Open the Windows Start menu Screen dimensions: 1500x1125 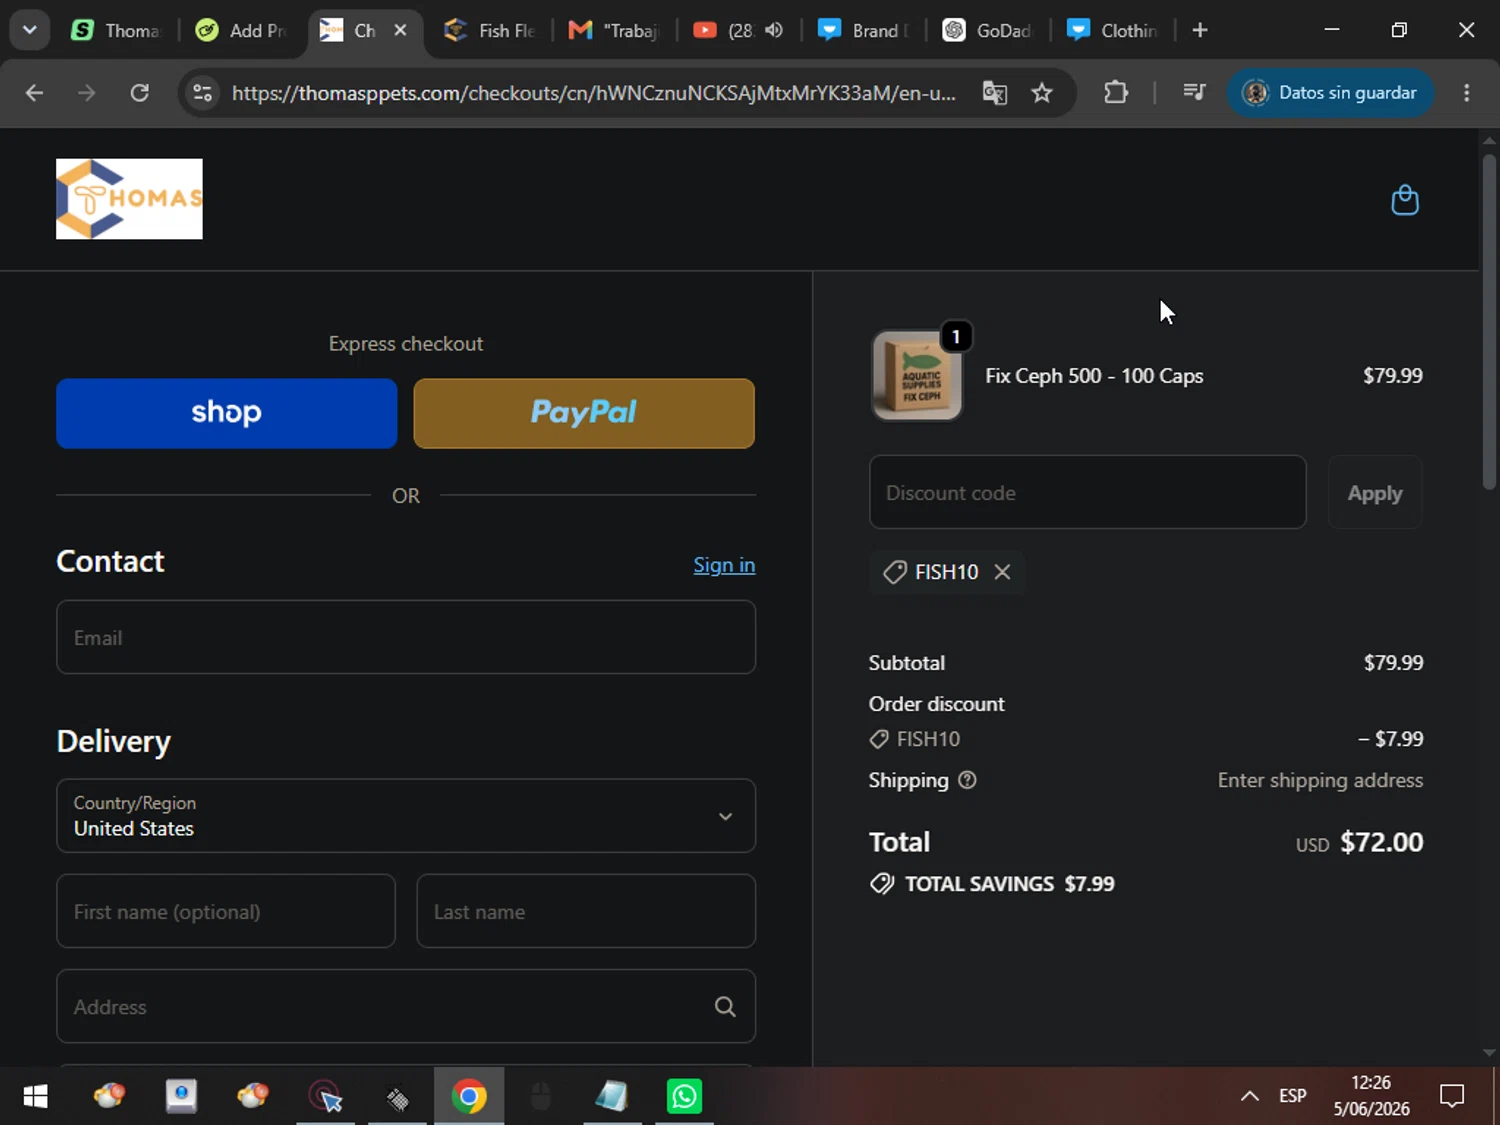[x=36, y=1097]
